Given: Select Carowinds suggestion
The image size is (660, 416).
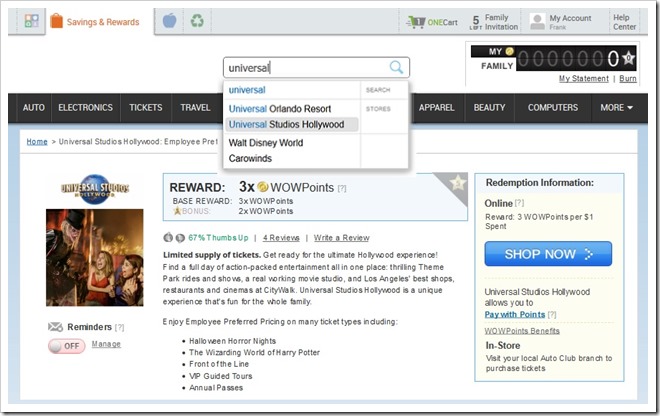Looking at the screenshot, I should coord(250,158).
